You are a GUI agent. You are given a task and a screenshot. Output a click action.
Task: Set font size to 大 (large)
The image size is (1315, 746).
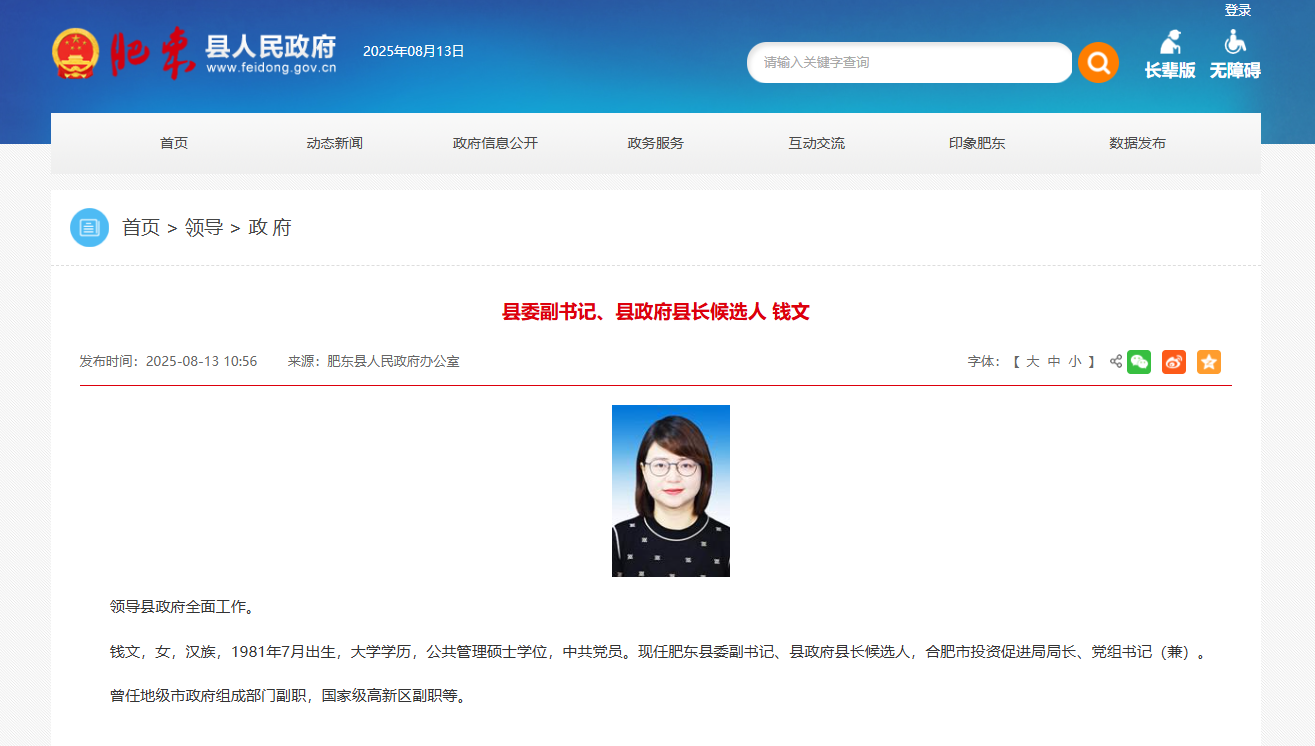click(x=1033, y=362)
